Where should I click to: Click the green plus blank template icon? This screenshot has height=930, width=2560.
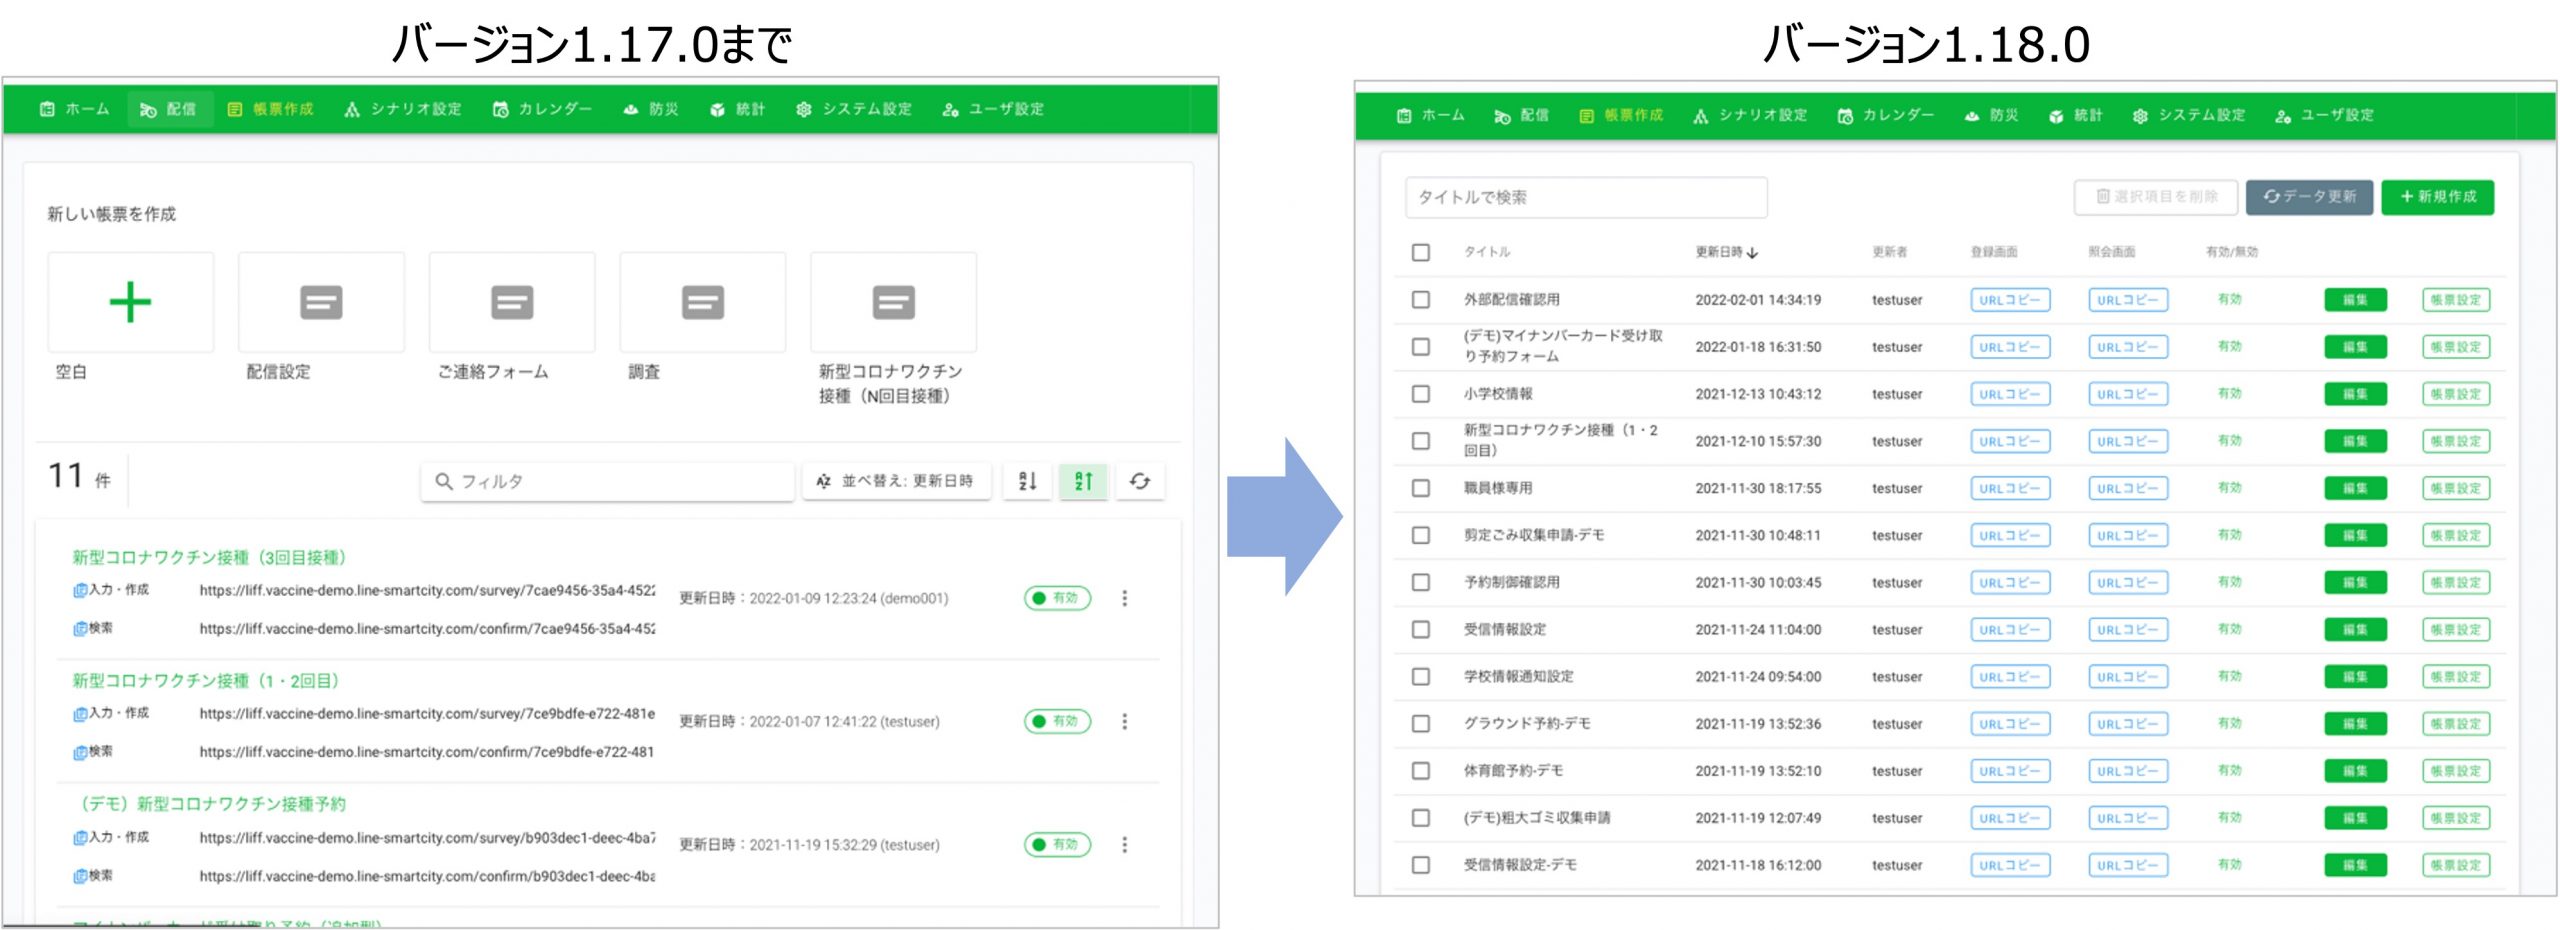coord(130,302)
